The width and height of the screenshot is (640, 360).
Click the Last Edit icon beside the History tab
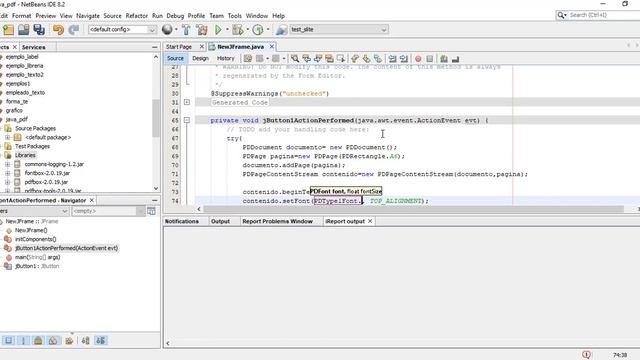click(x=247, y=59)
